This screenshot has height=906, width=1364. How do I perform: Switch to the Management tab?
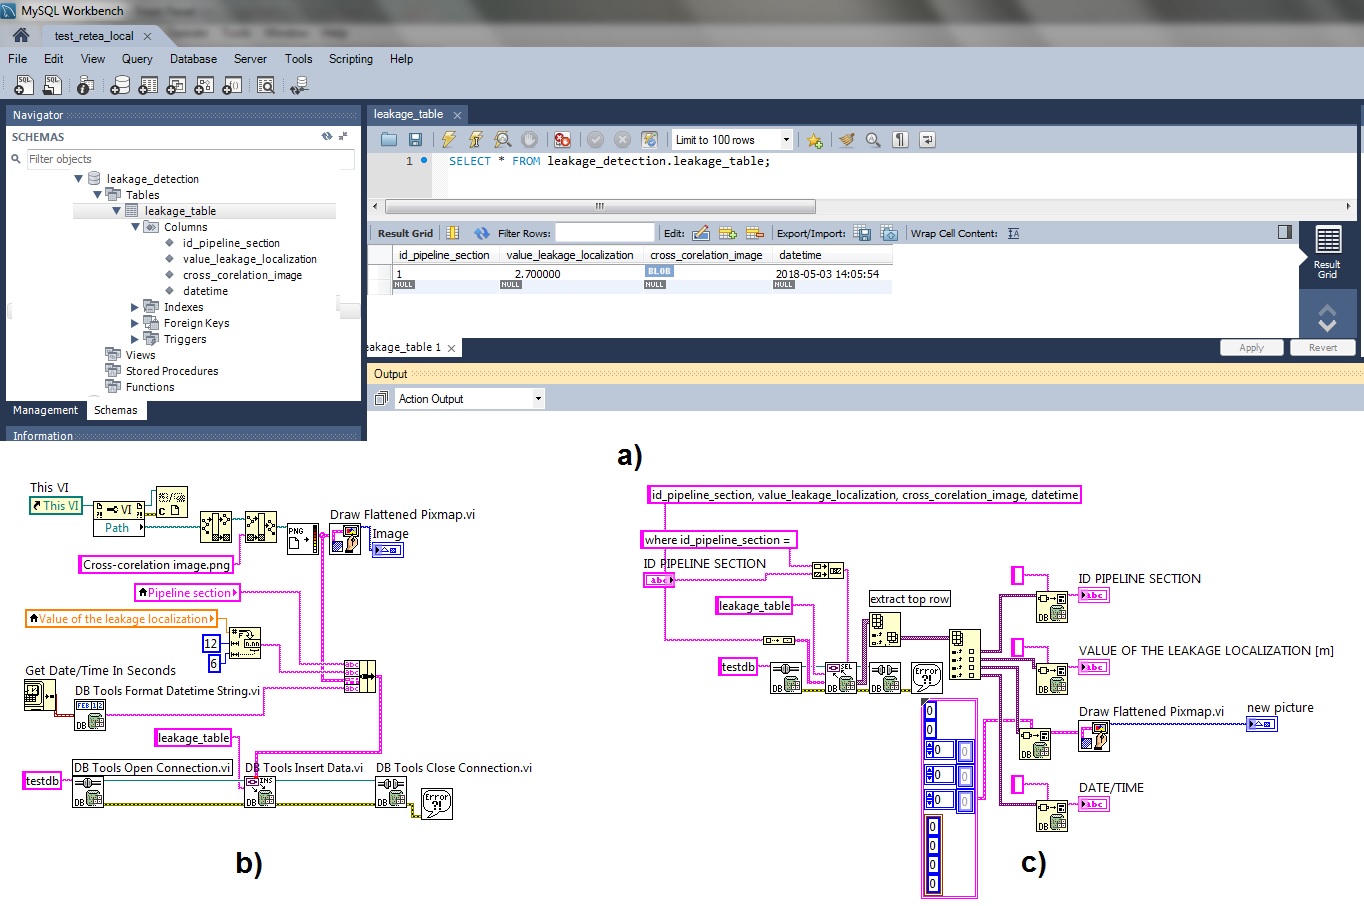click(45, 410)
